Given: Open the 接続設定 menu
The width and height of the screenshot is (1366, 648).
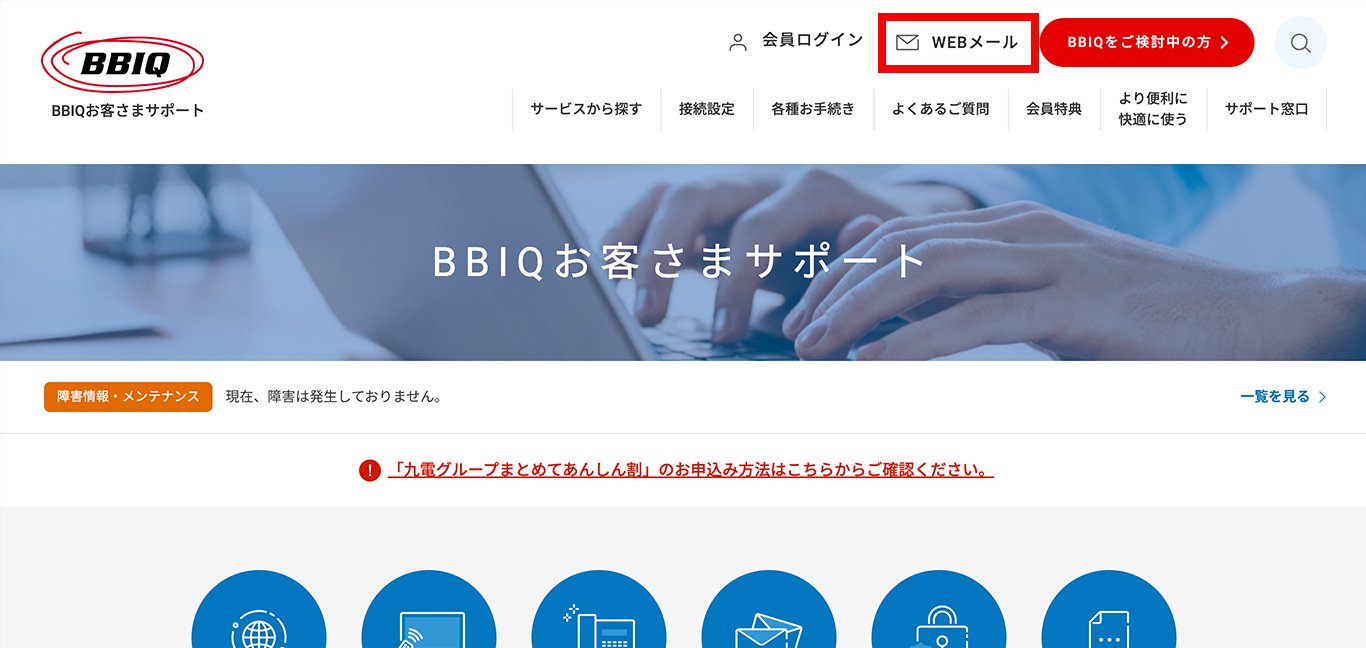Looking at the screenshot, I should point(707,109).
